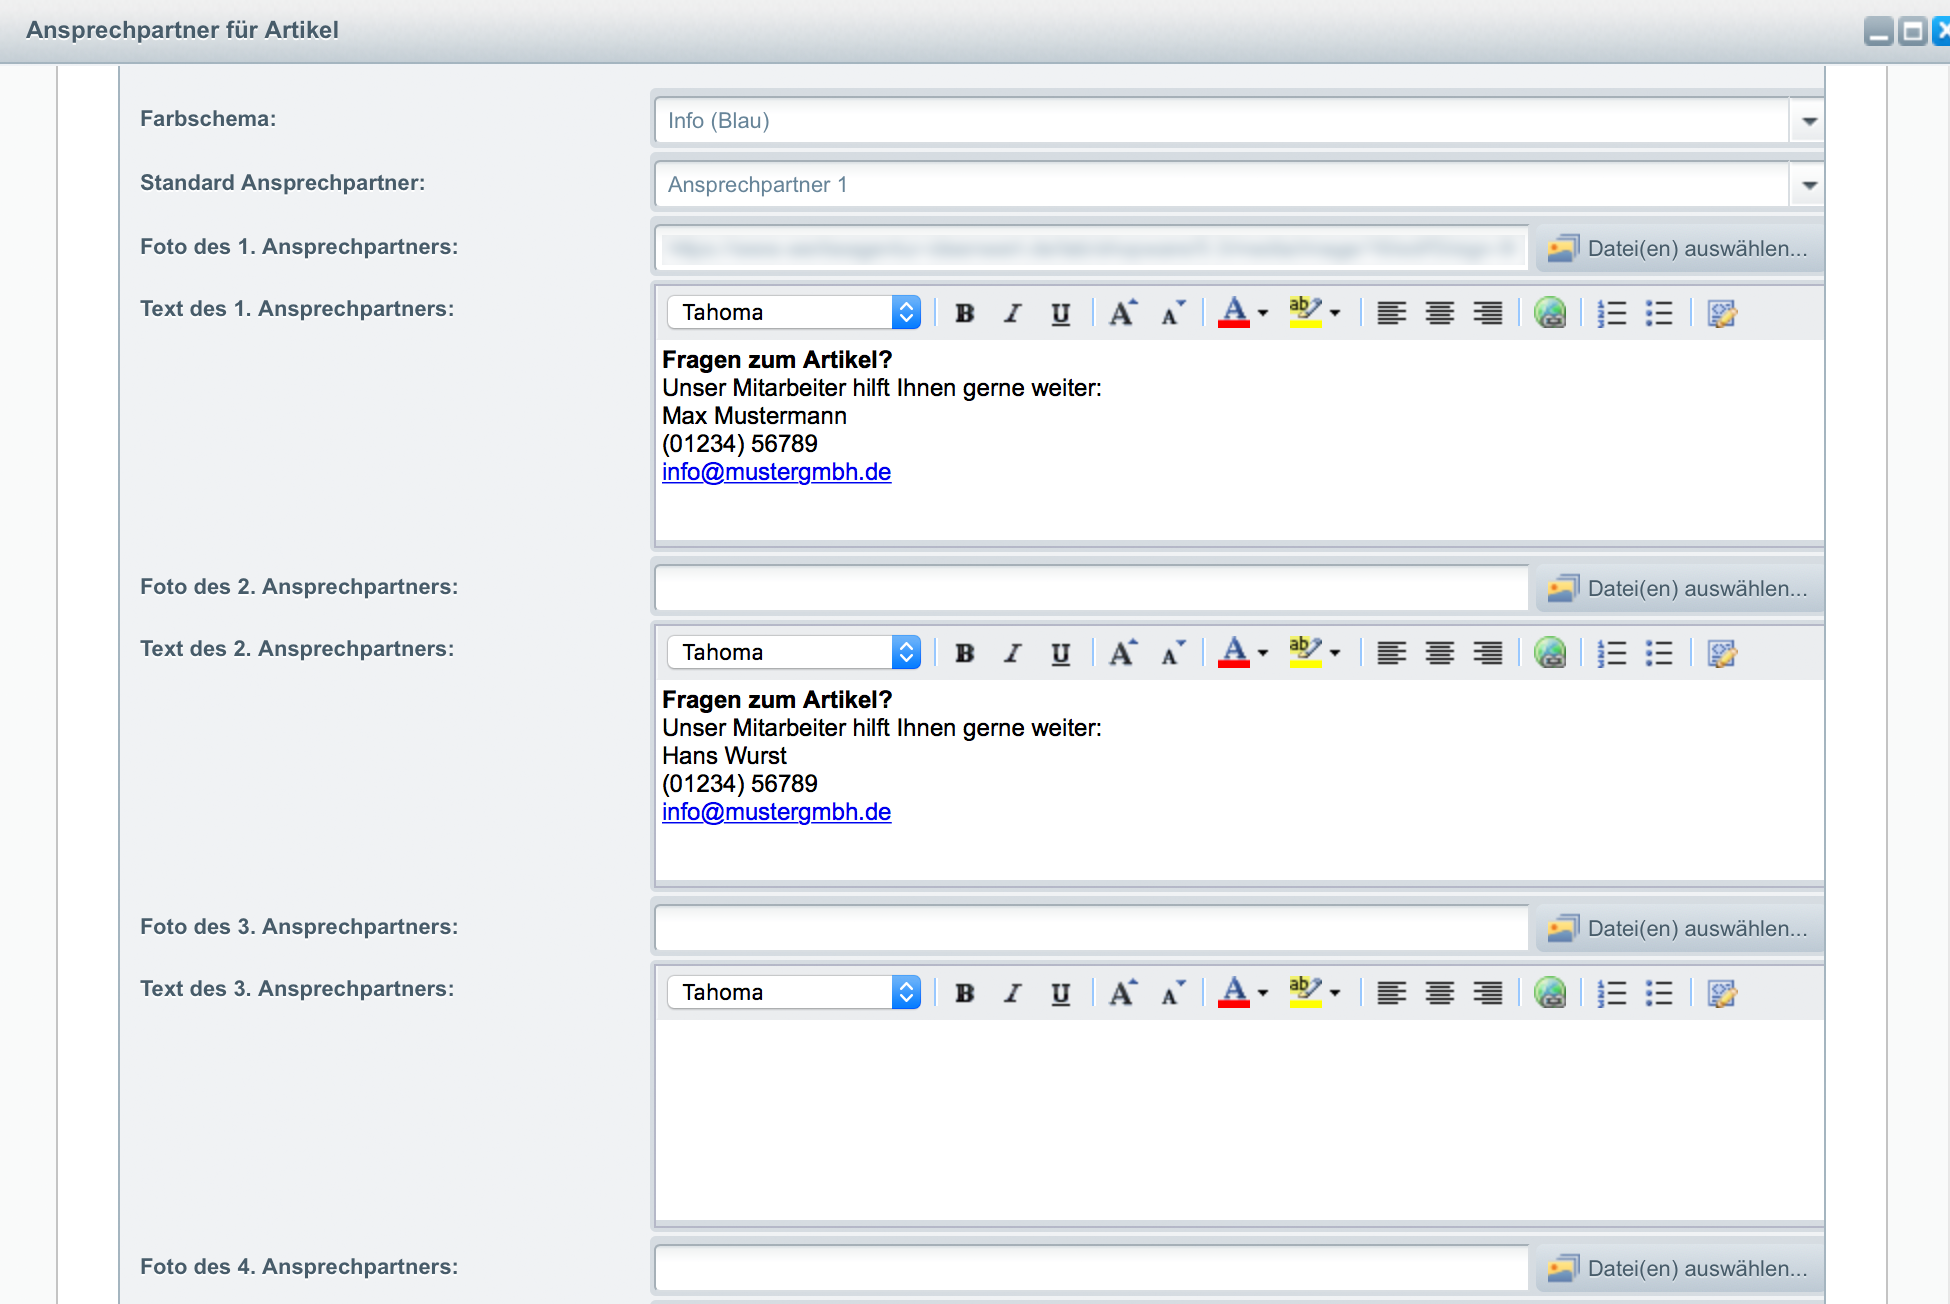Click the Farbschema field showing Info (Blau)

click(1222, 121)
